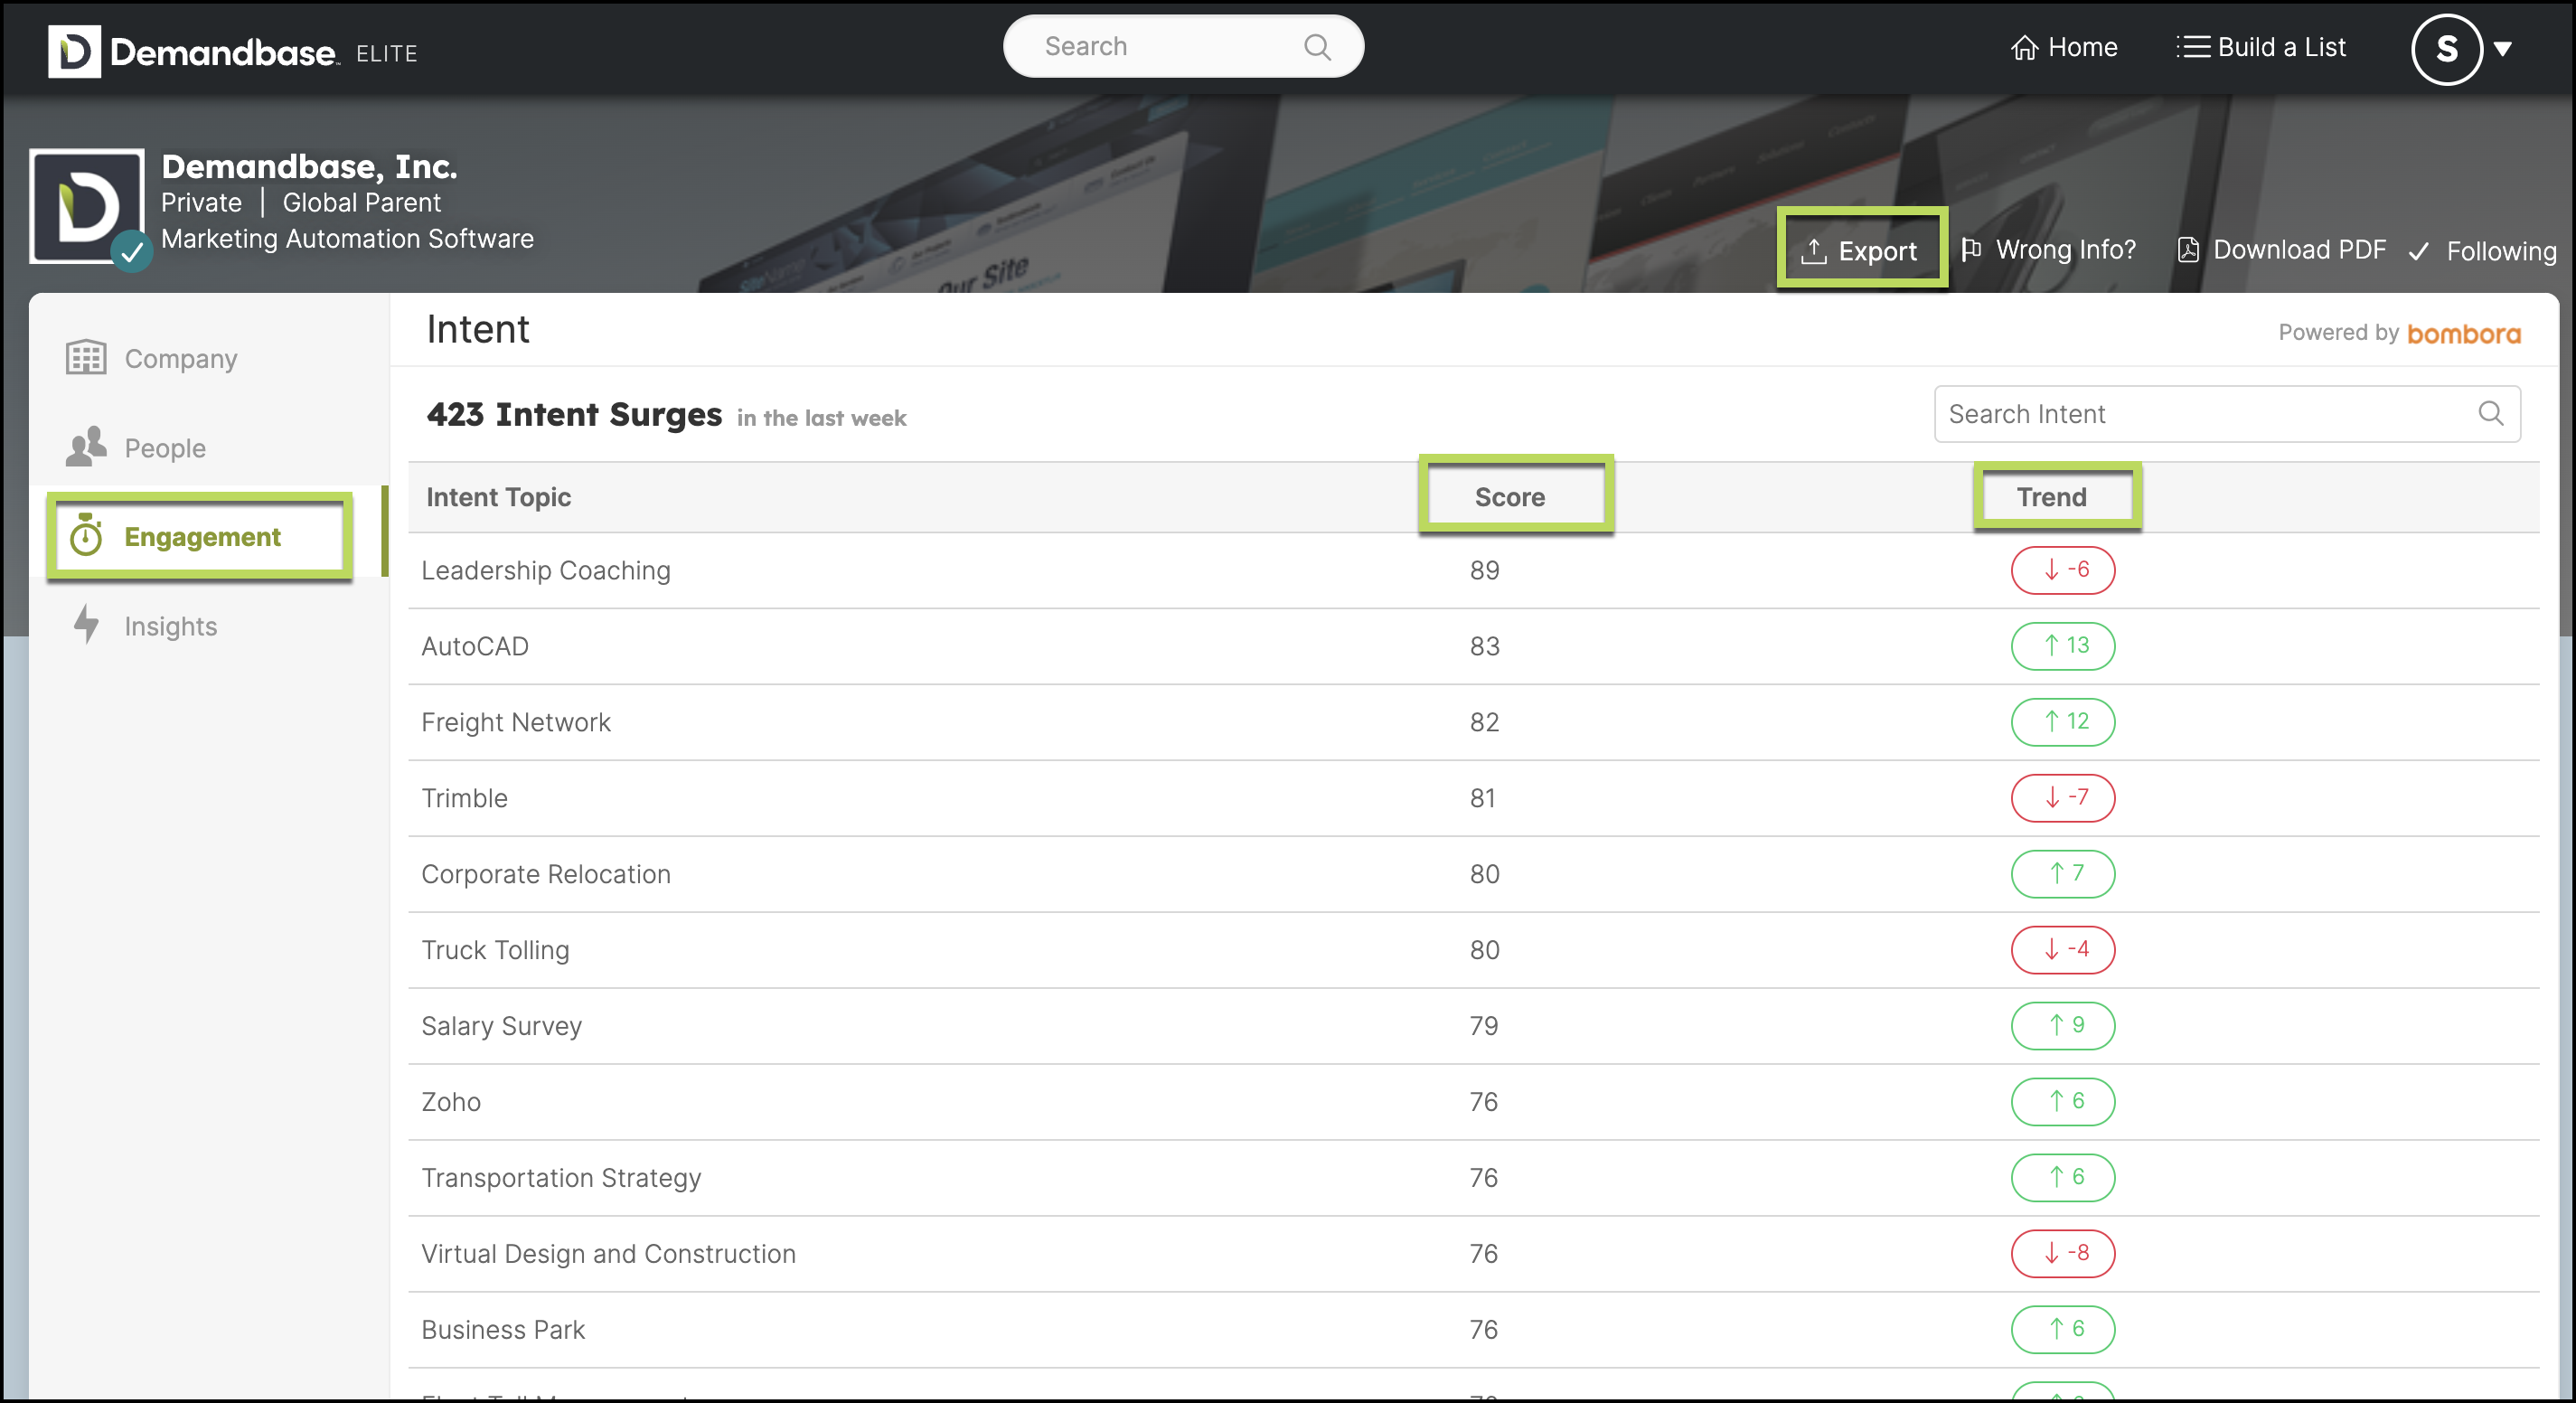Select Virtual Design and Construction topic

click(x=609, y=1254)
